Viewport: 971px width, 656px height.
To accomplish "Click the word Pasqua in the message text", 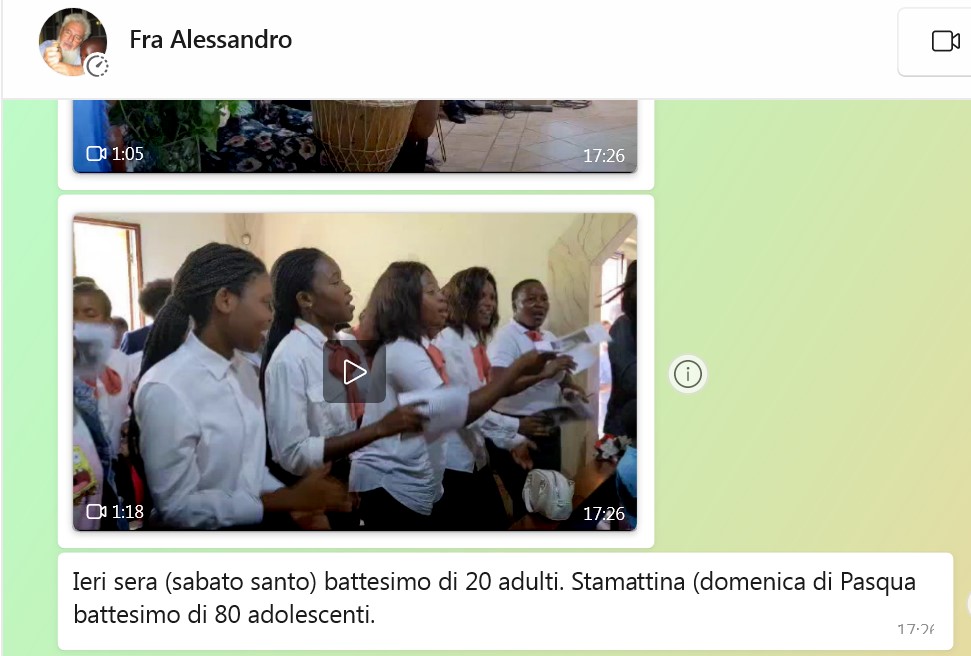I will point(877,582).
